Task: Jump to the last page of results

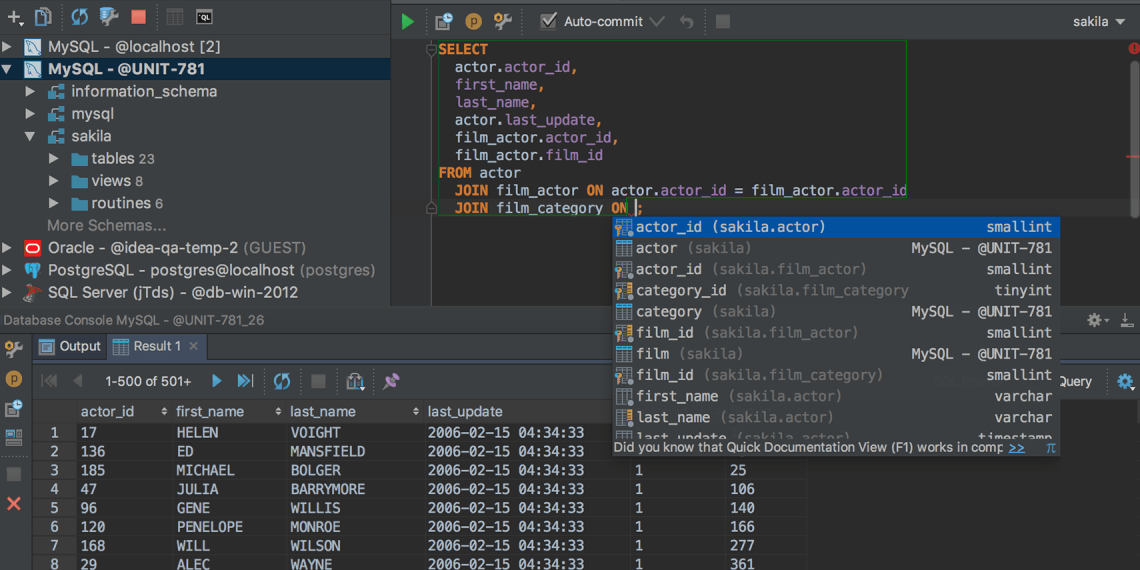Action: point(245,381)
